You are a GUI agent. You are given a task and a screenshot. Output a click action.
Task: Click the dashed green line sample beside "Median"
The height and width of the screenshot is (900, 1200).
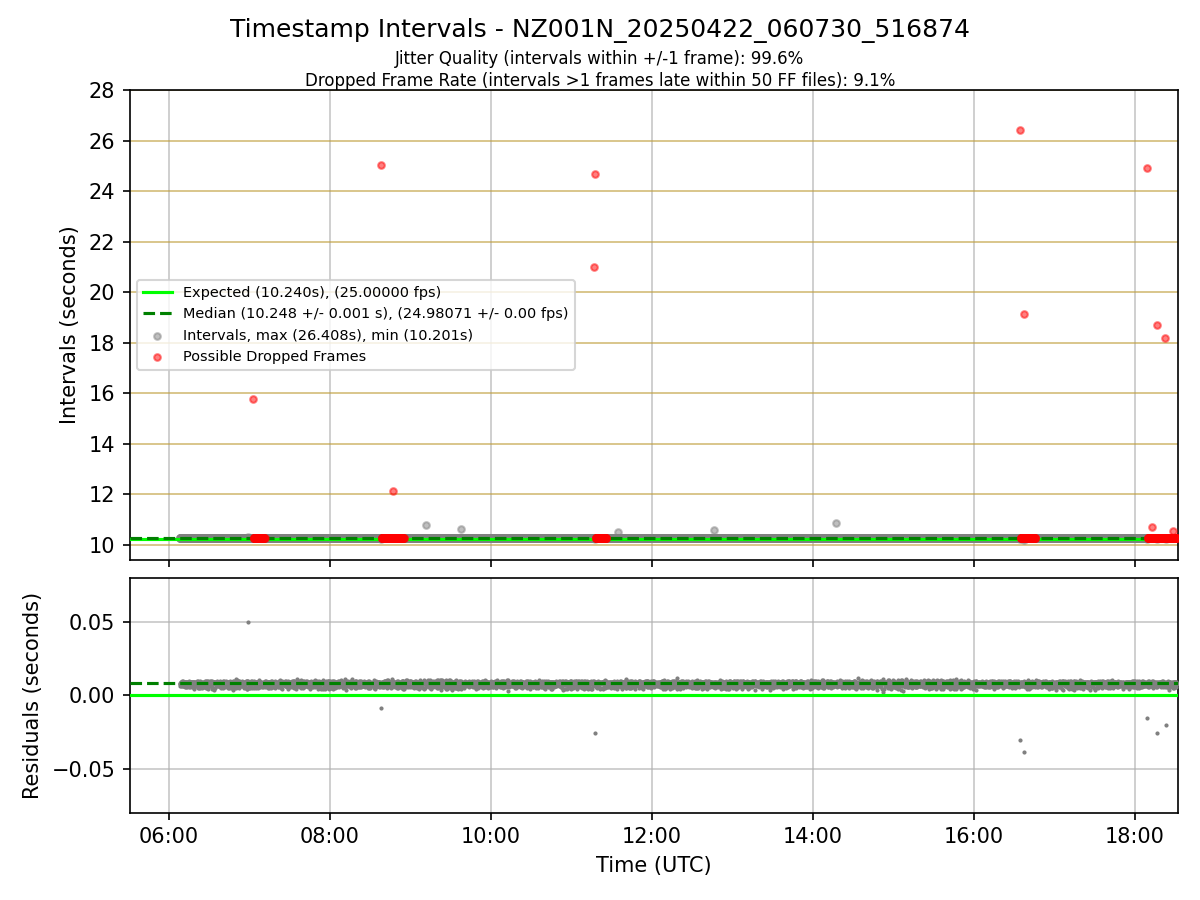coord(157,313)
